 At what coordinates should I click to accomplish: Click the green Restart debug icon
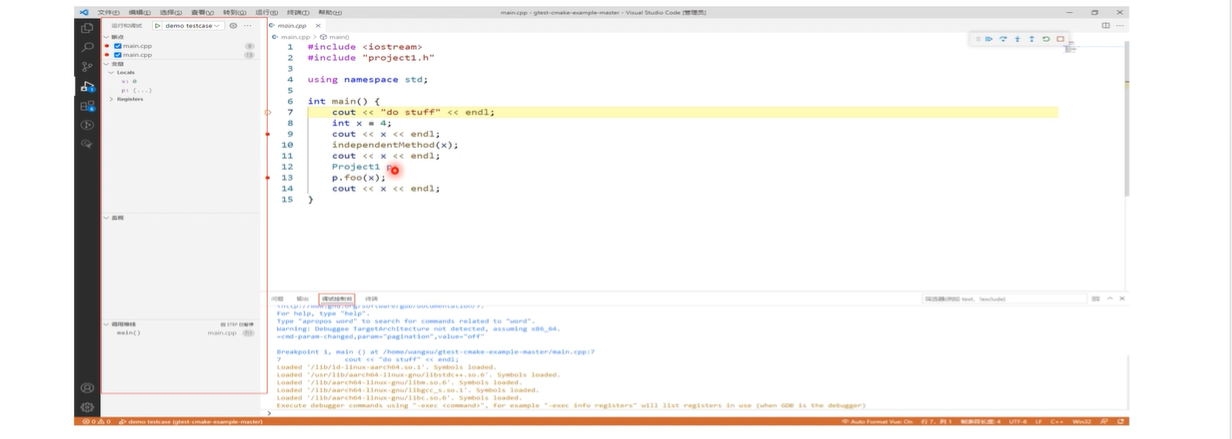click(x=1046, y=39)
